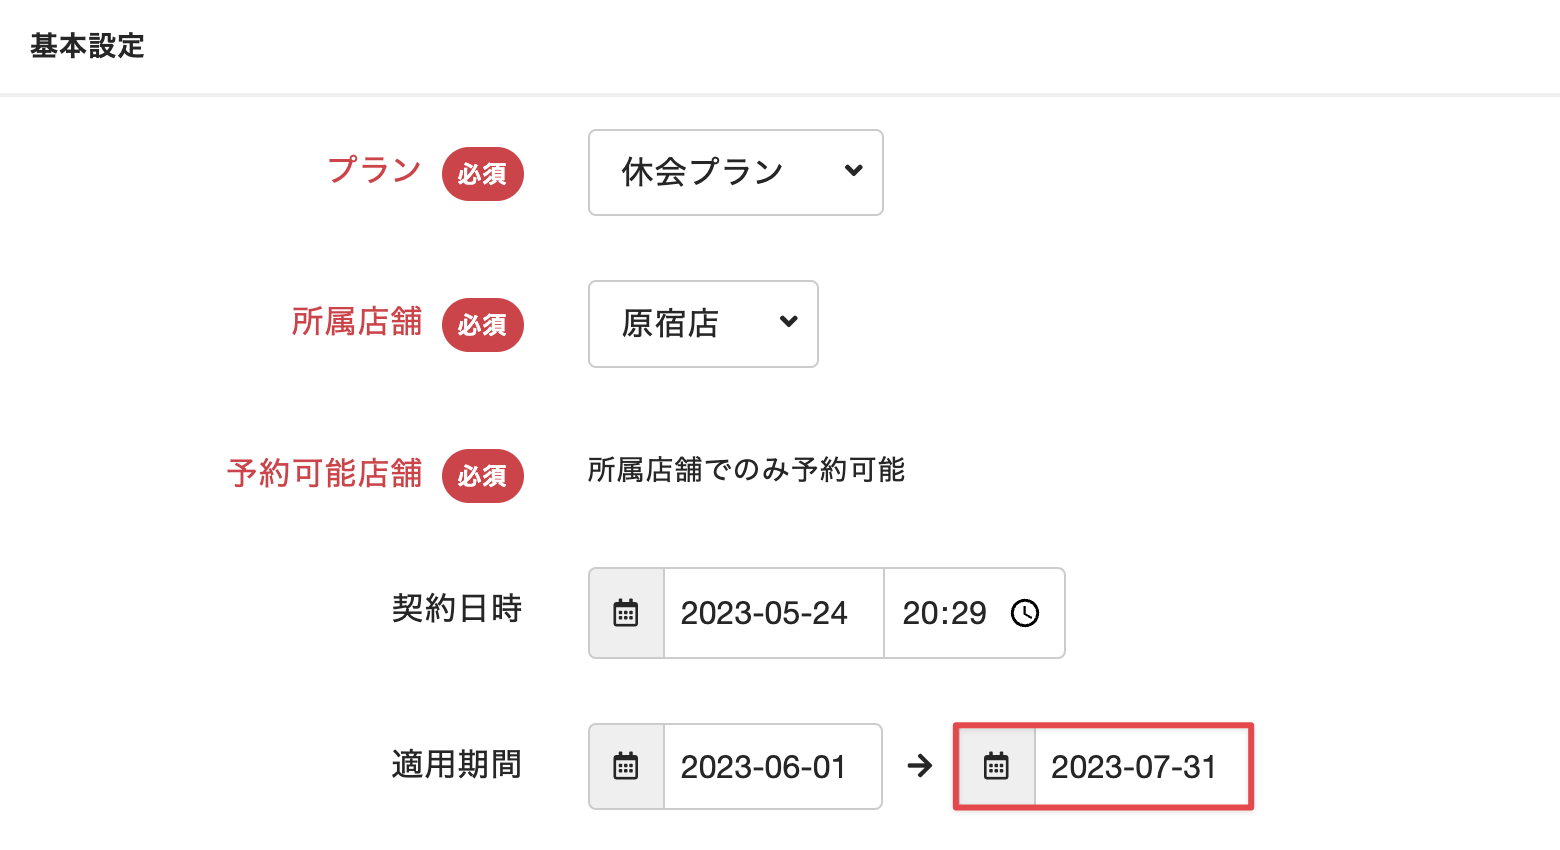Click the 必須 badge next to プラン
1560x850 pixels.
pos(483,174)
